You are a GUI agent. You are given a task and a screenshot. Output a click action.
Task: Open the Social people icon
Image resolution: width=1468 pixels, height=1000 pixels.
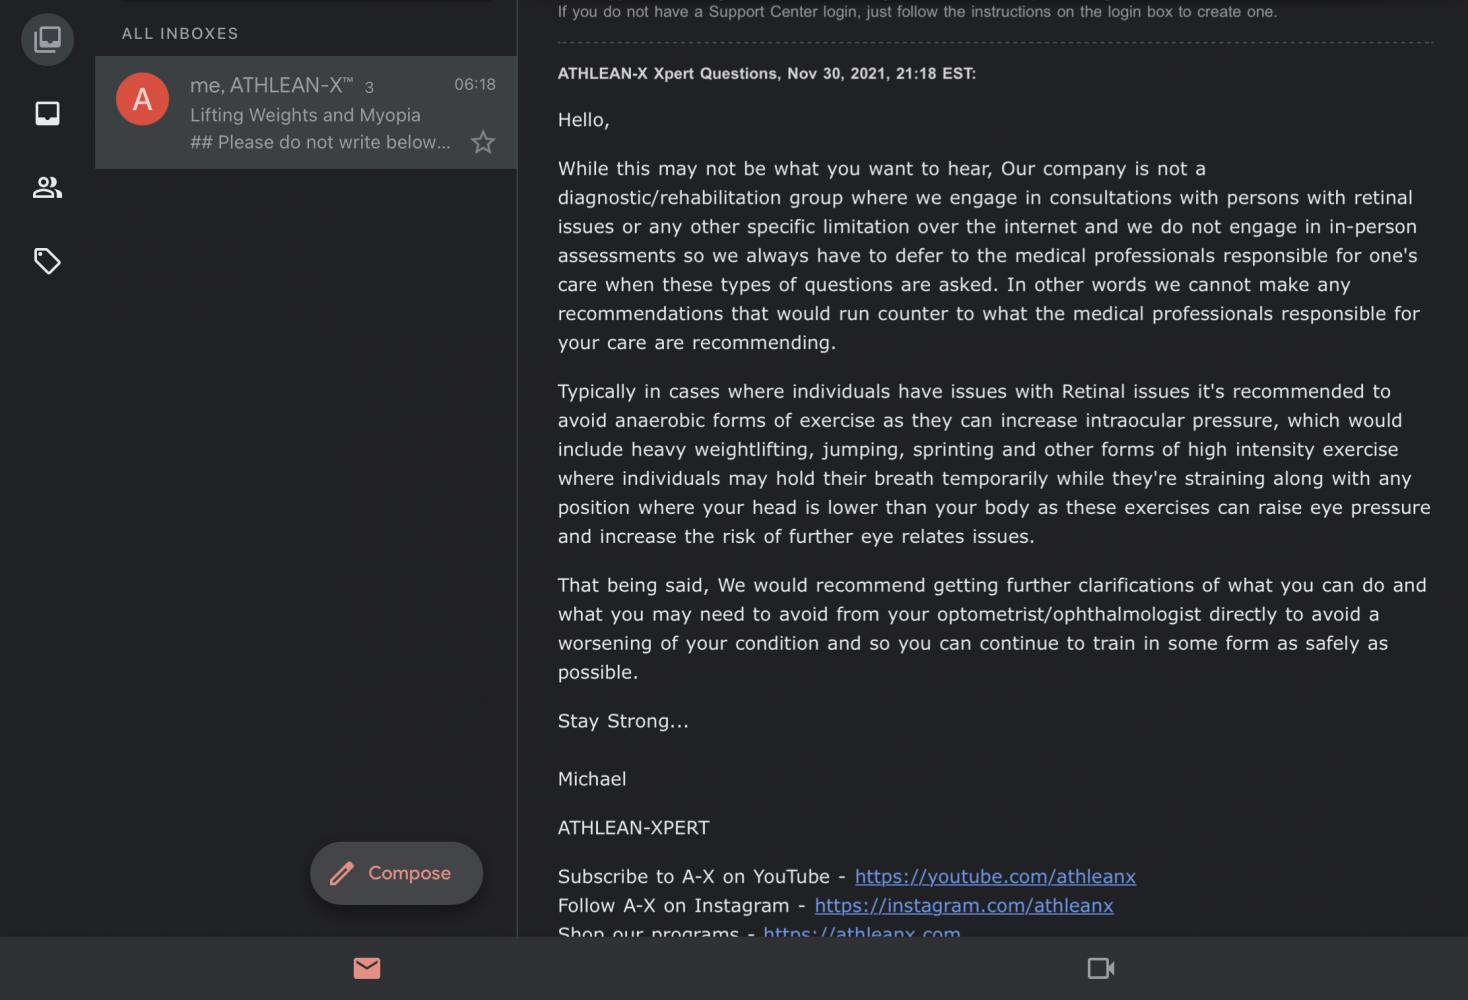pyautogui.click(x=47, y=187)
